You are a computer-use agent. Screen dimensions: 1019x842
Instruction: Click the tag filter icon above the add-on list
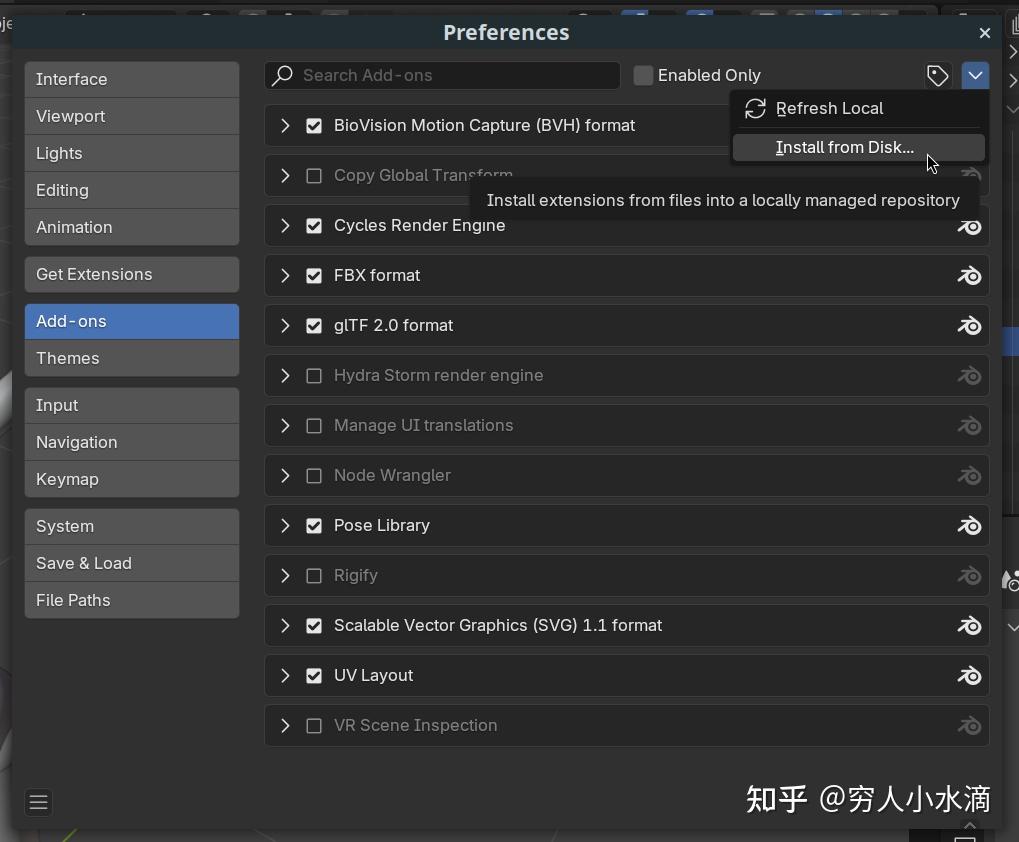point(936,75)
